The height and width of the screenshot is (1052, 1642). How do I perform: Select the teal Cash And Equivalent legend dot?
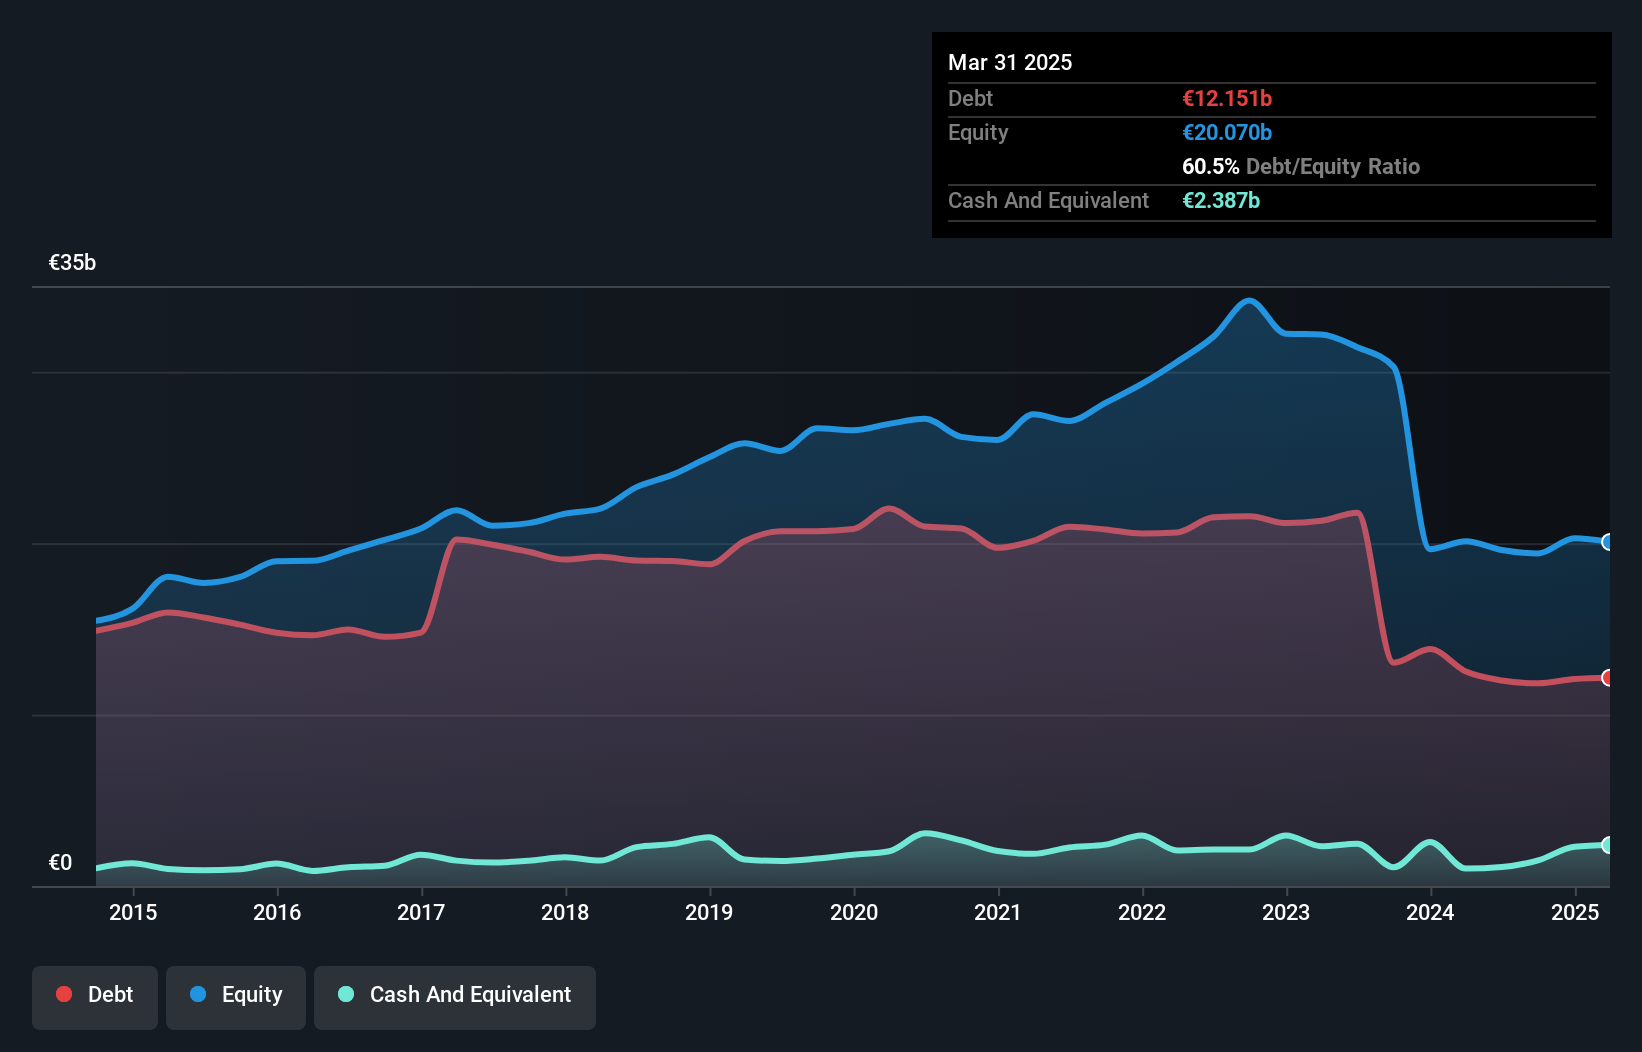click(345, 995)
